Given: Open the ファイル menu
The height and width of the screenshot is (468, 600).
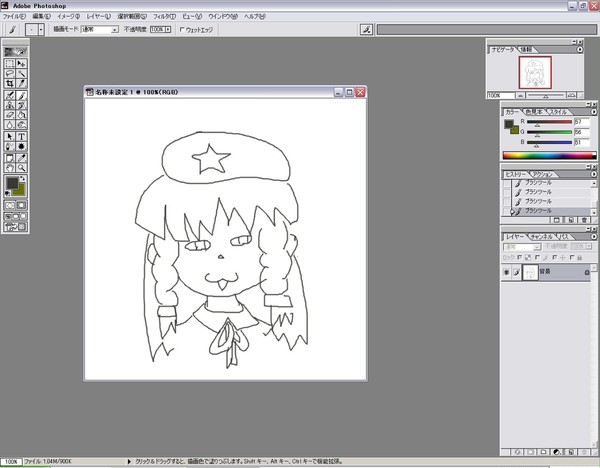Looking at the screenshot, I should coord(14,16).
